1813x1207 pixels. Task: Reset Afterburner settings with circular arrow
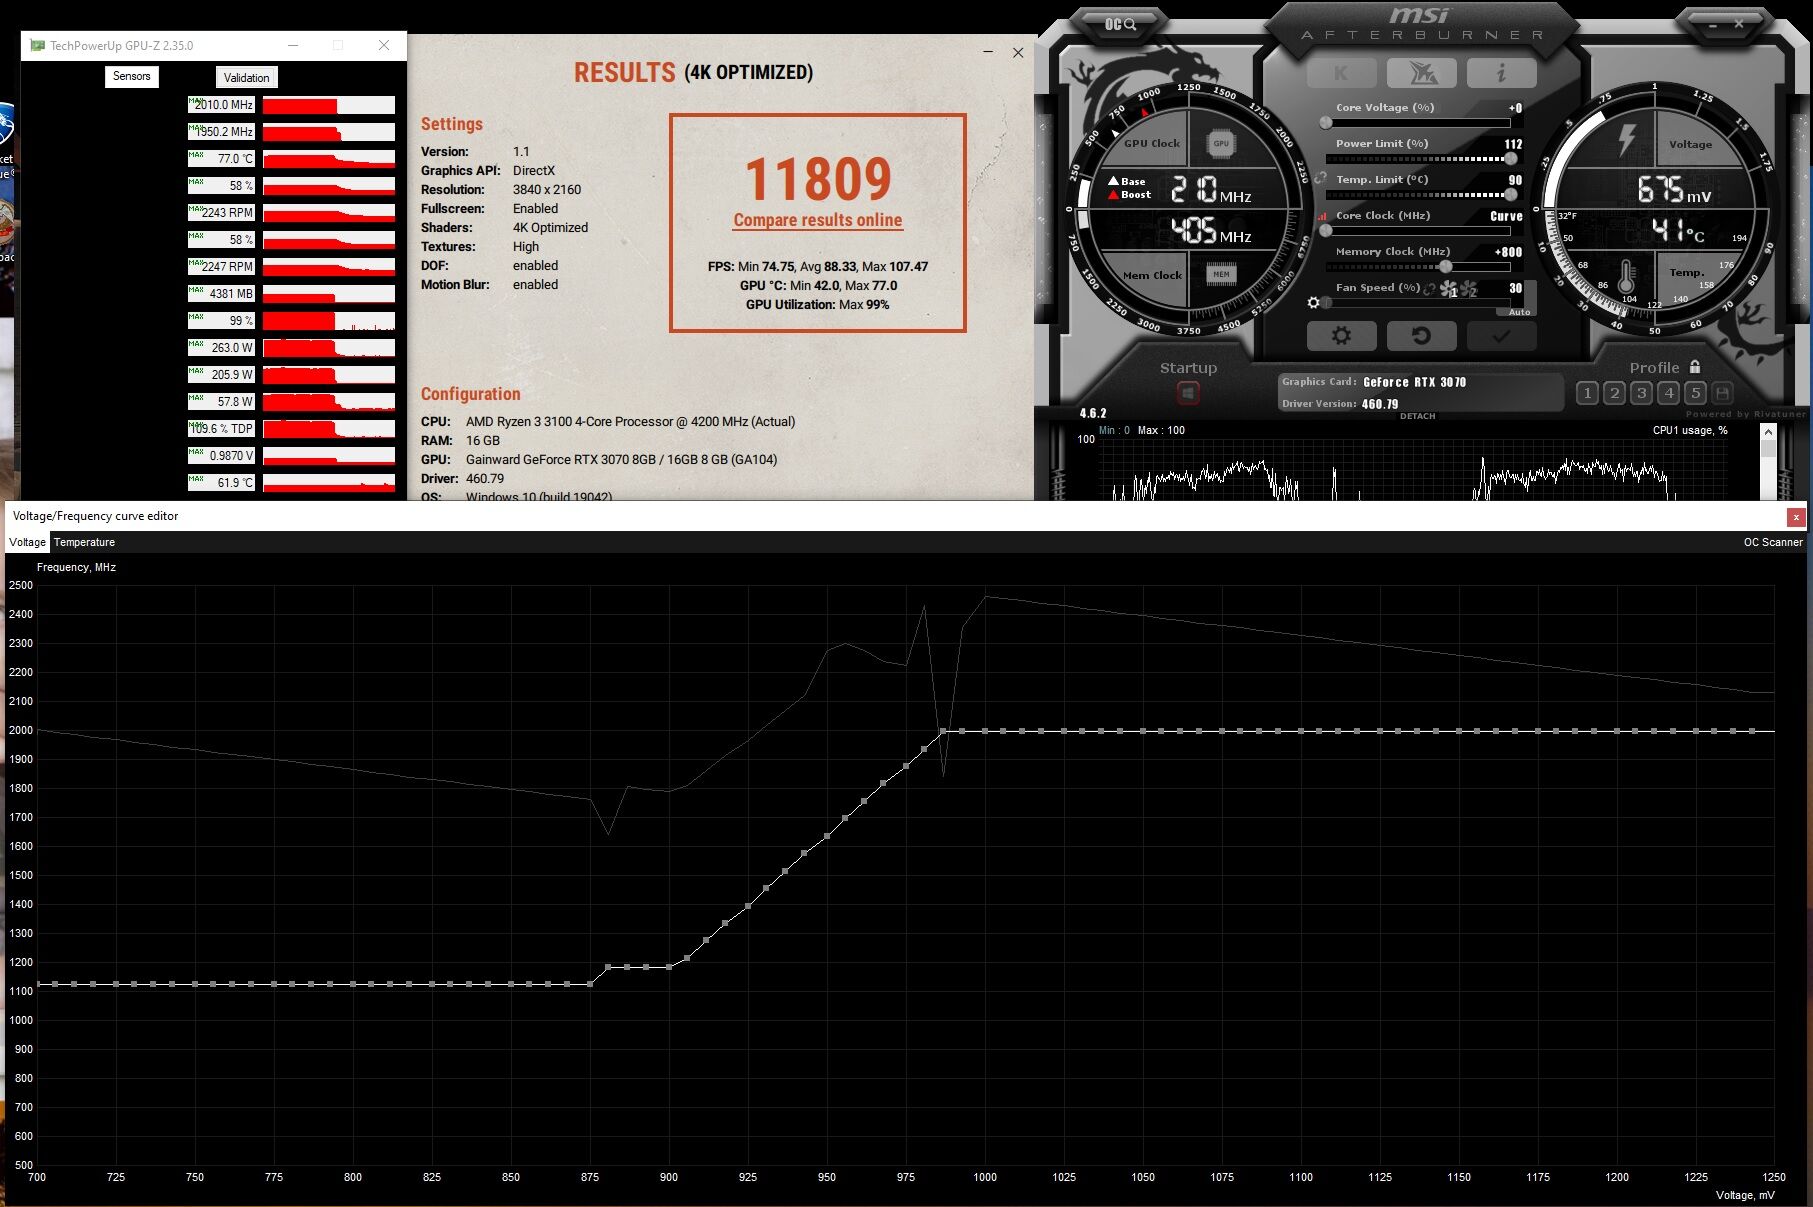pyautogui.click(x=1421, y=336)
